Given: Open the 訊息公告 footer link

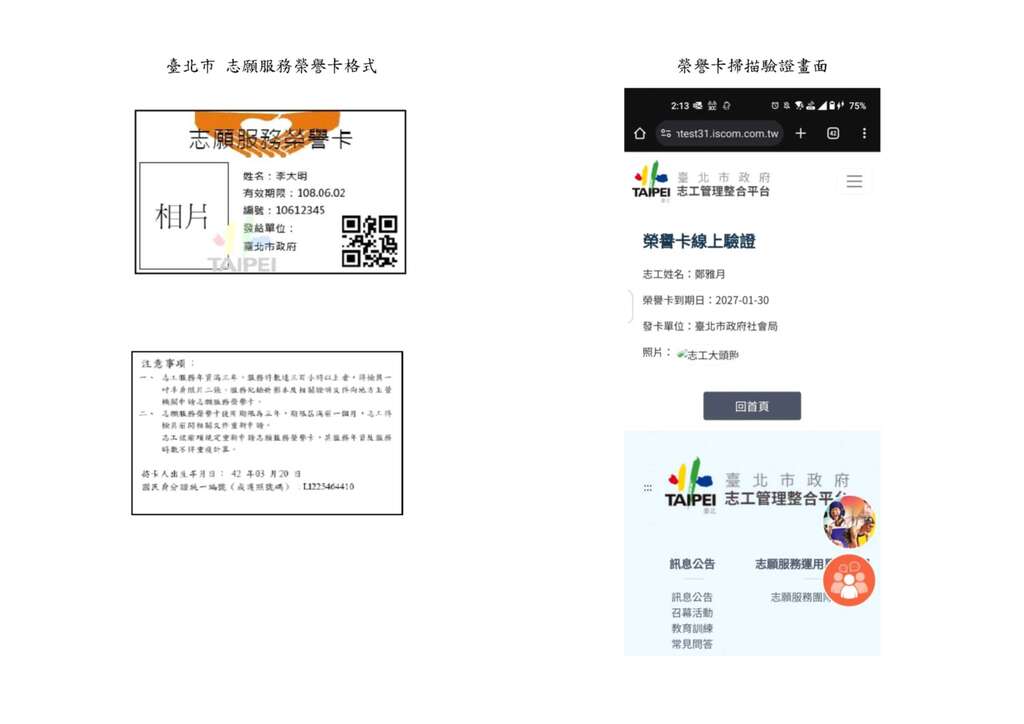Looking at the screenshot, I should [x=692, y=597].
